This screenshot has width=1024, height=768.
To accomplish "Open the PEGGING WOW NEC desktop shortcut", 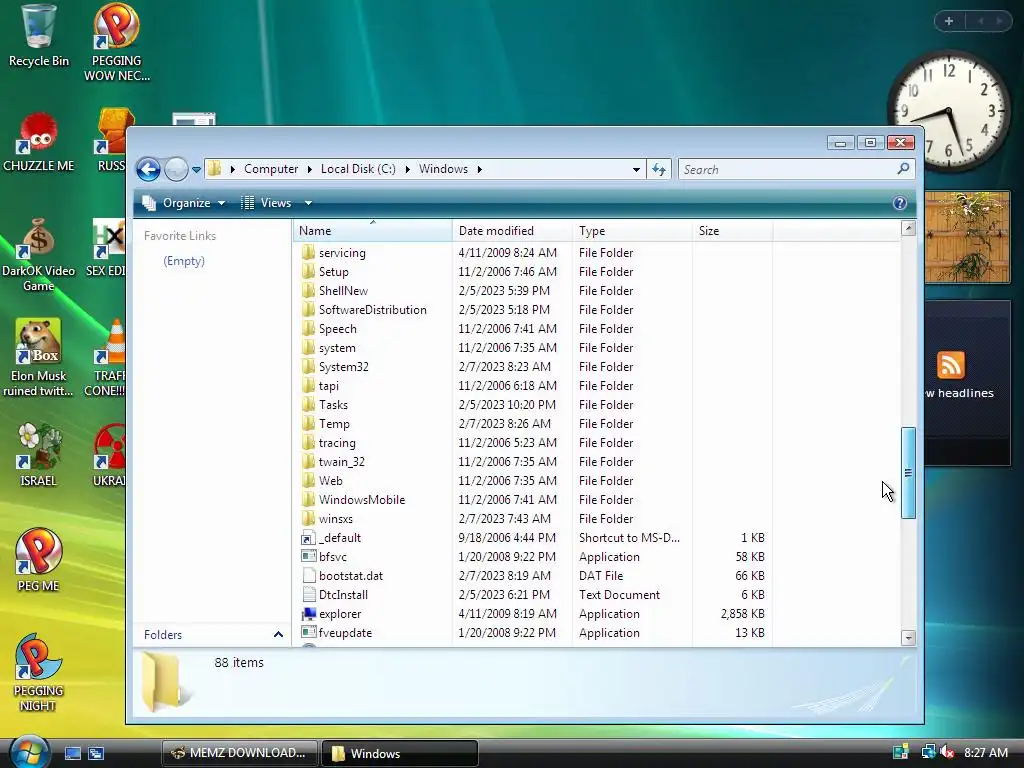I will coord(116,42).
